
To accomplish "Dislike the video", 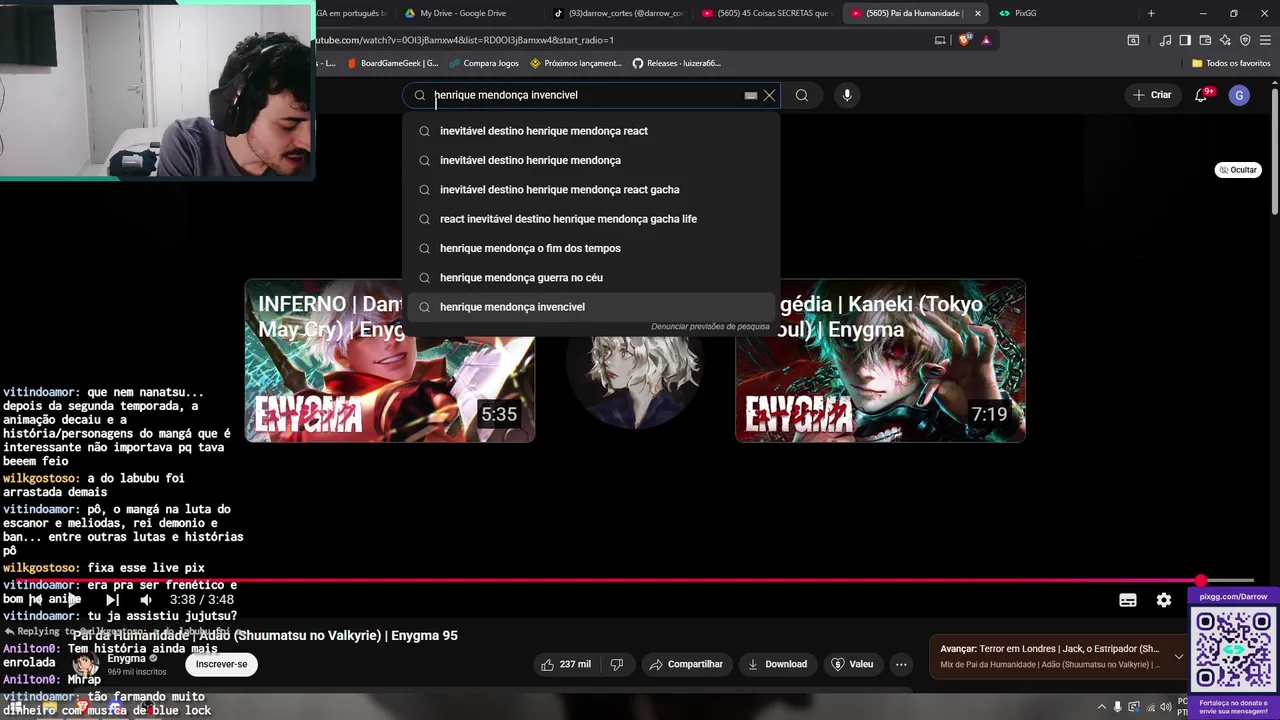I will (617, 664).
